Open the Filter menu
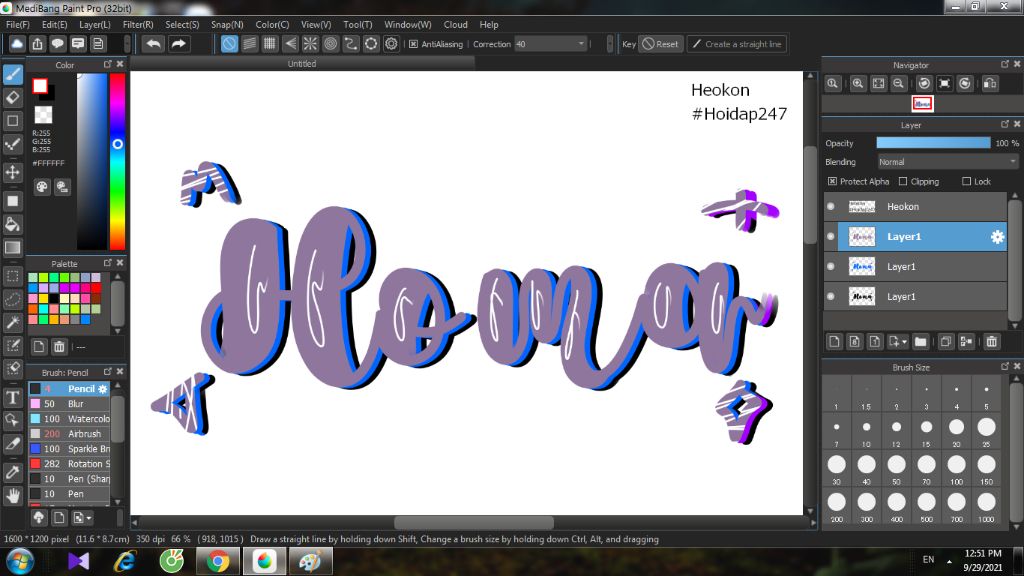 click(x=138, y=25)
